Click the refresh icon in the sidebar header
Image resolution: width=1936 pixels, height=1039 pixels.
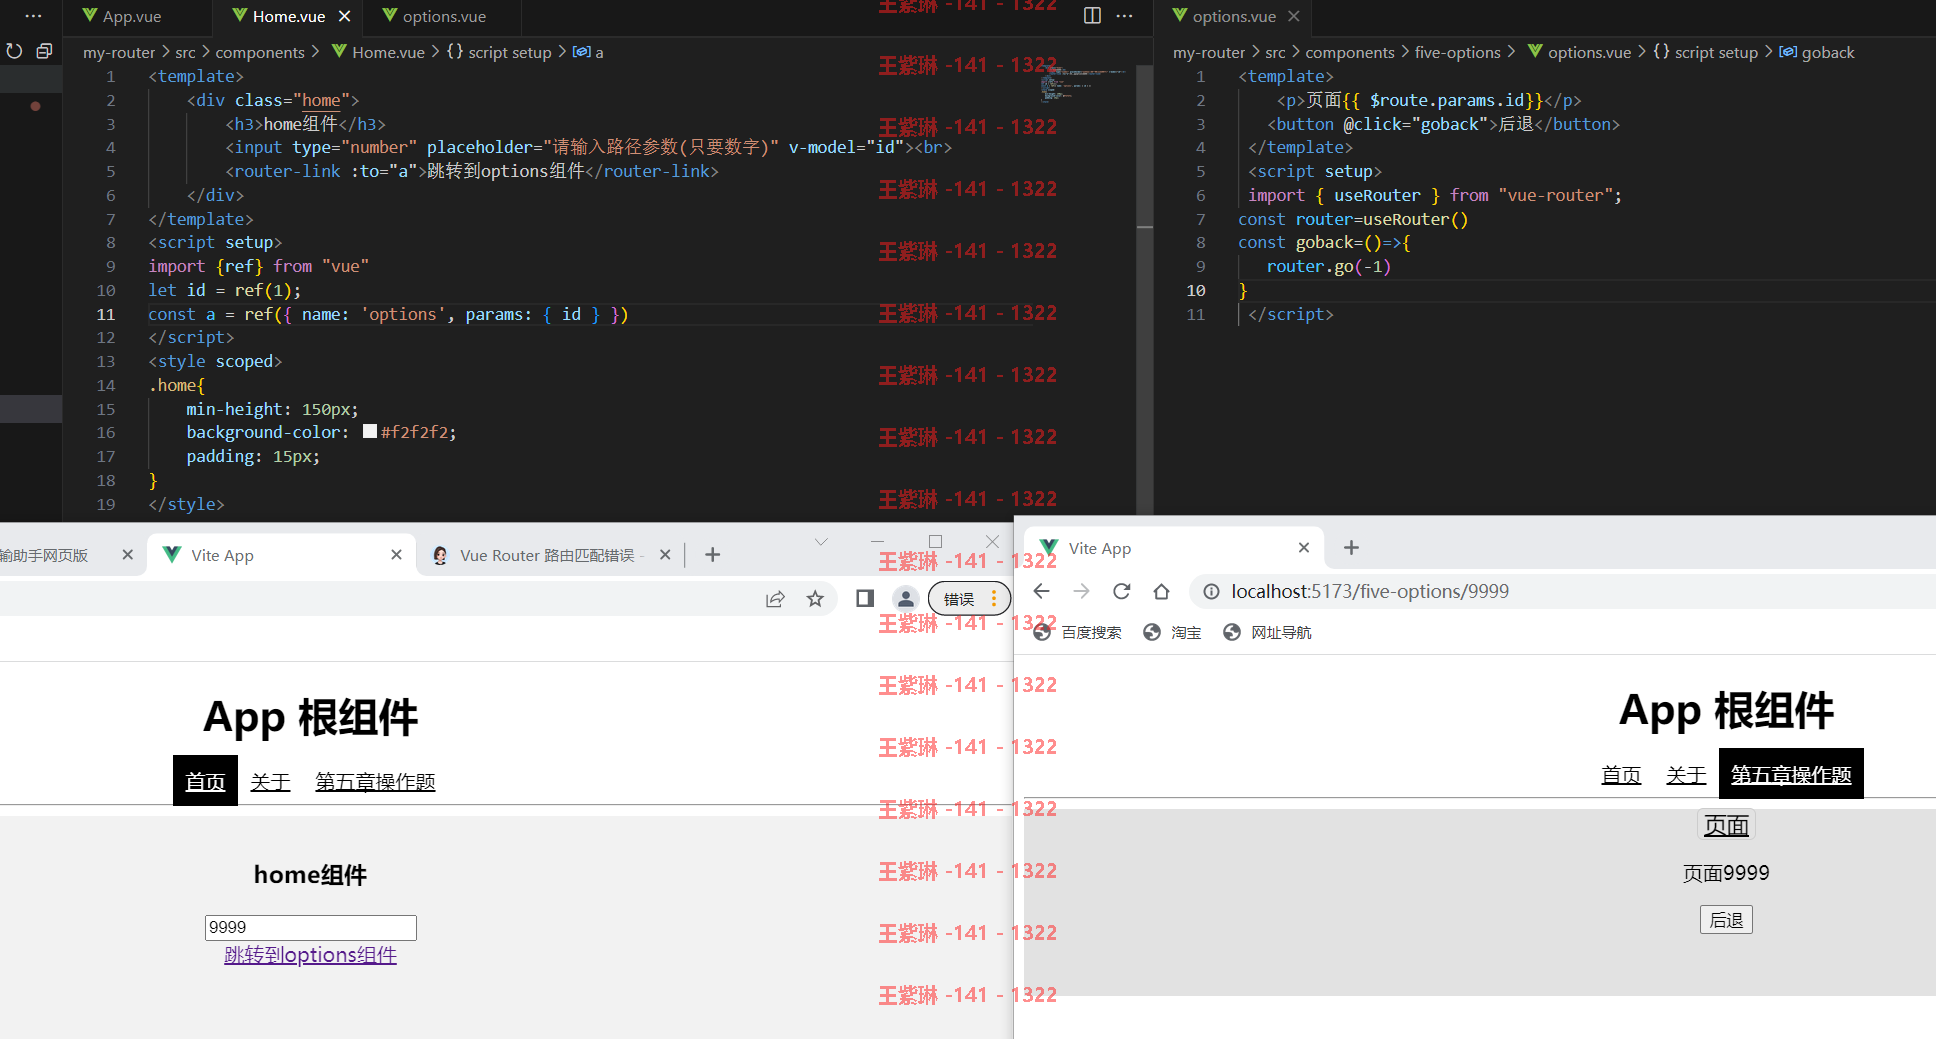click(15, 51)
